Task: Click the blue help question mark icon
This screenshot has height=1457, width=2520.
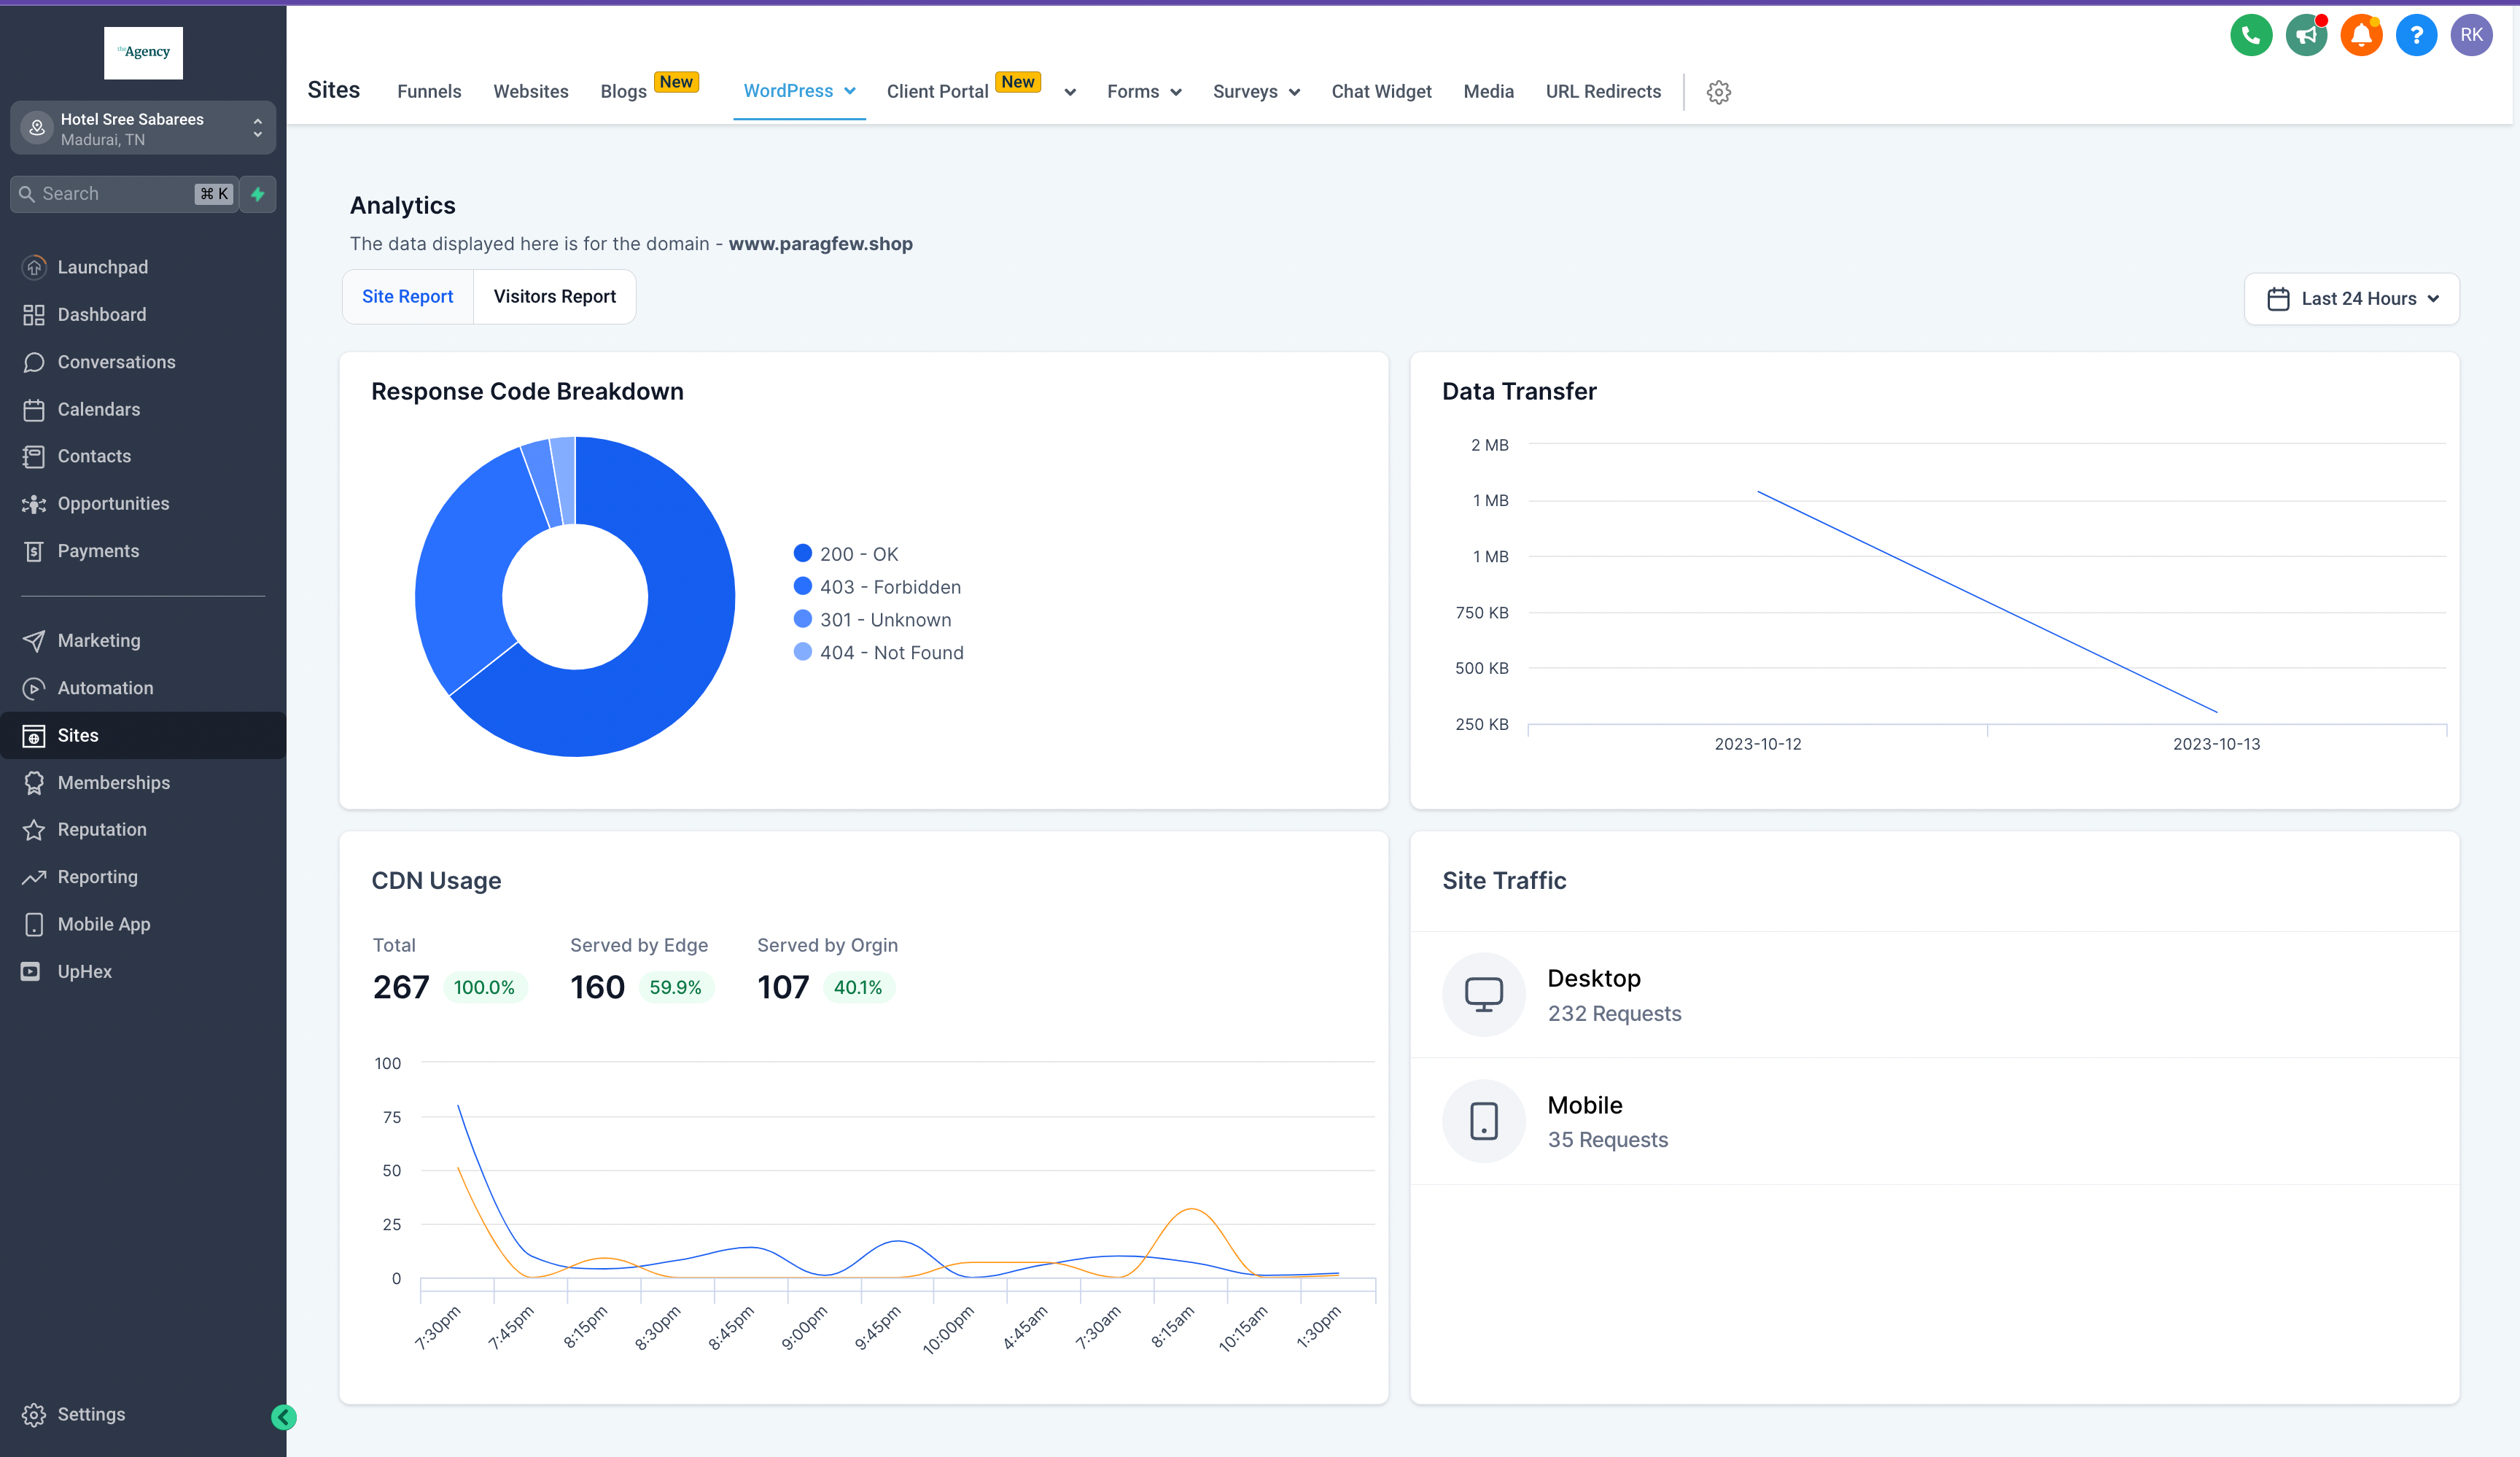Action: click(x=2416, y=36)
